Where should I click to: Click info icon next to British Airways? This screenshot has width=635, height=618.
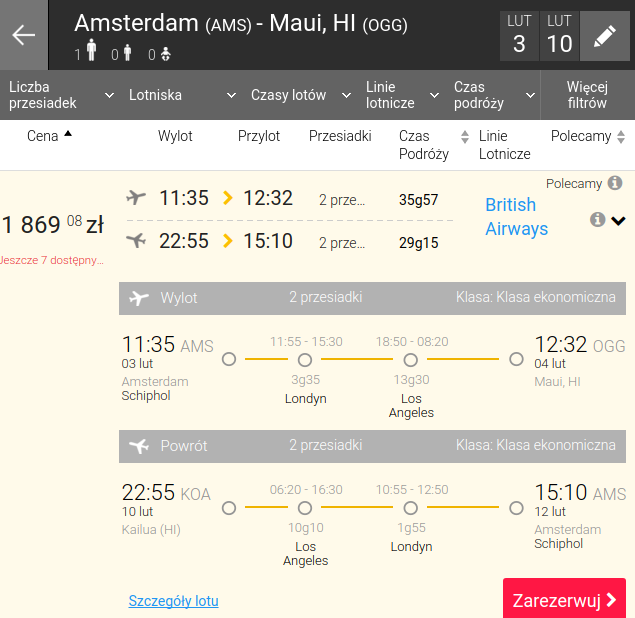point(597,220)
